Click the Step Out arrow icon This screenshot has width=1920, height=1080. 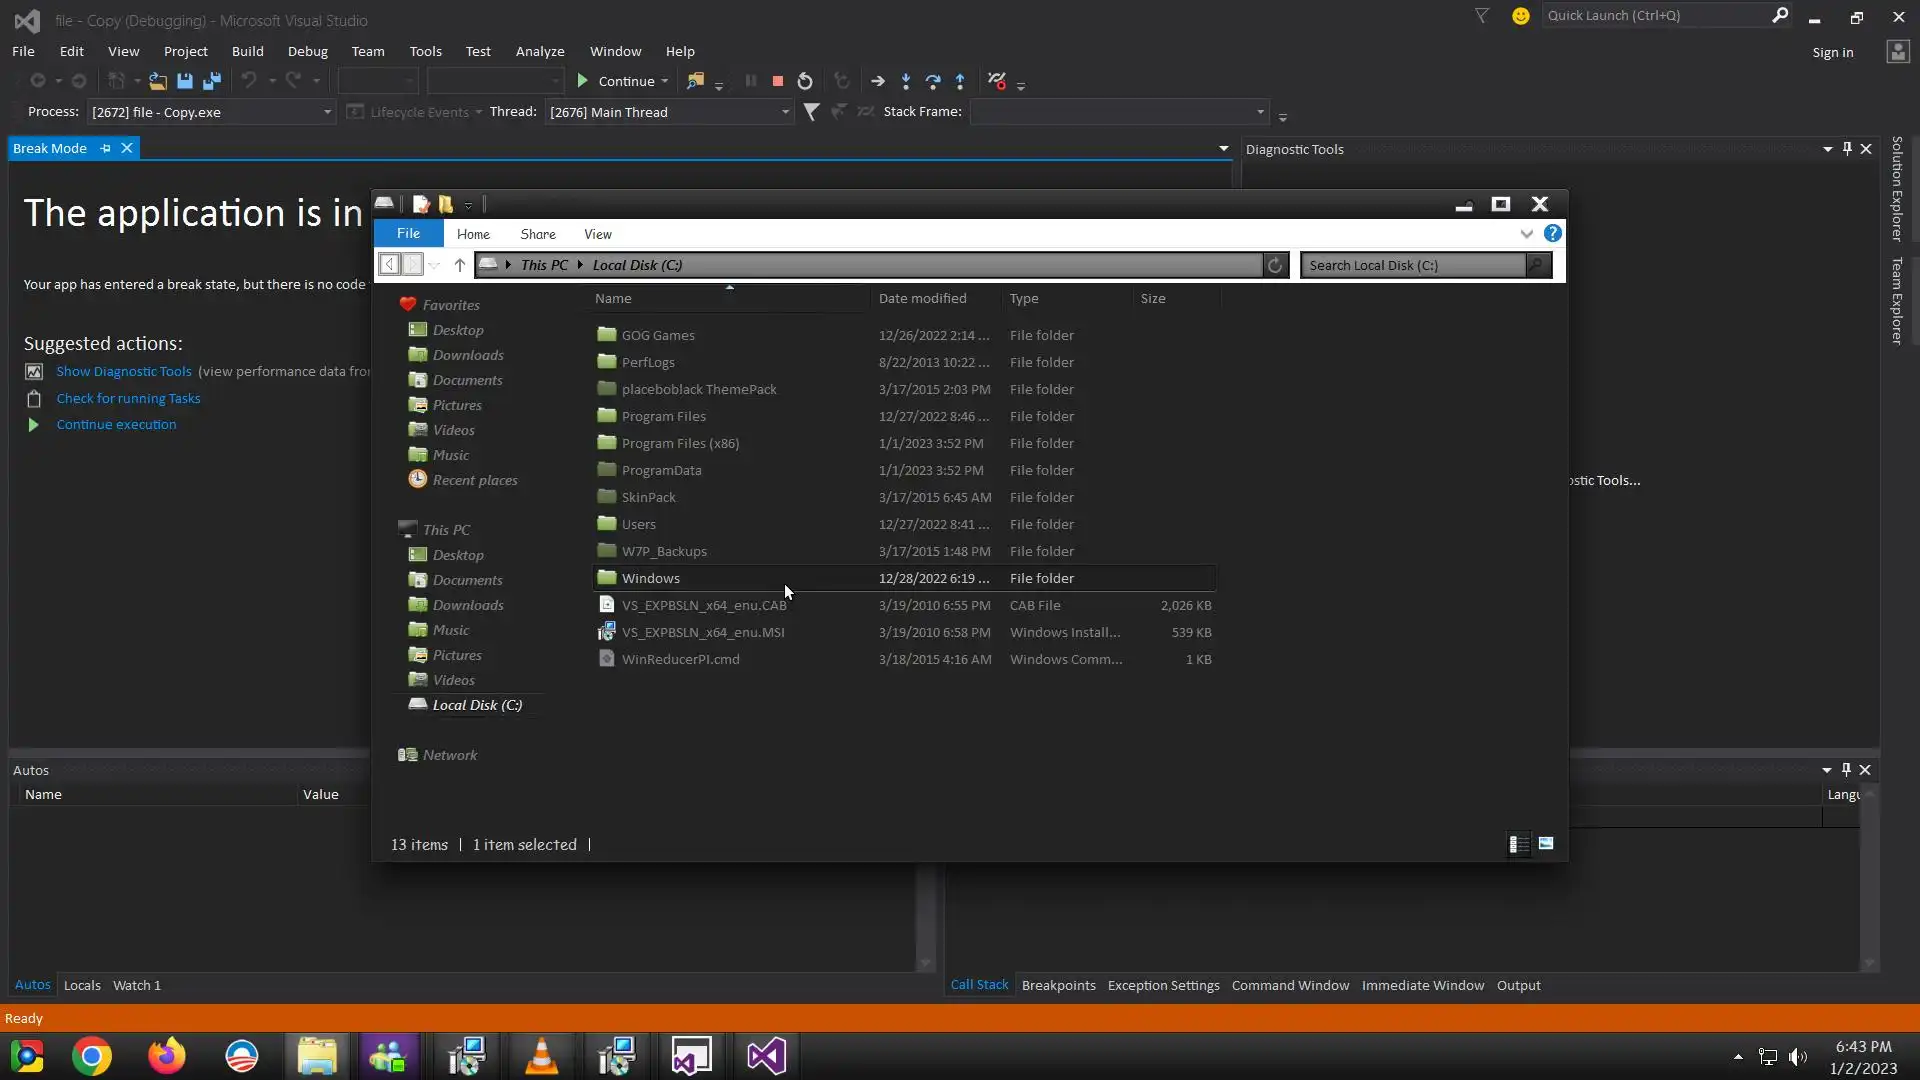[960, 82]
